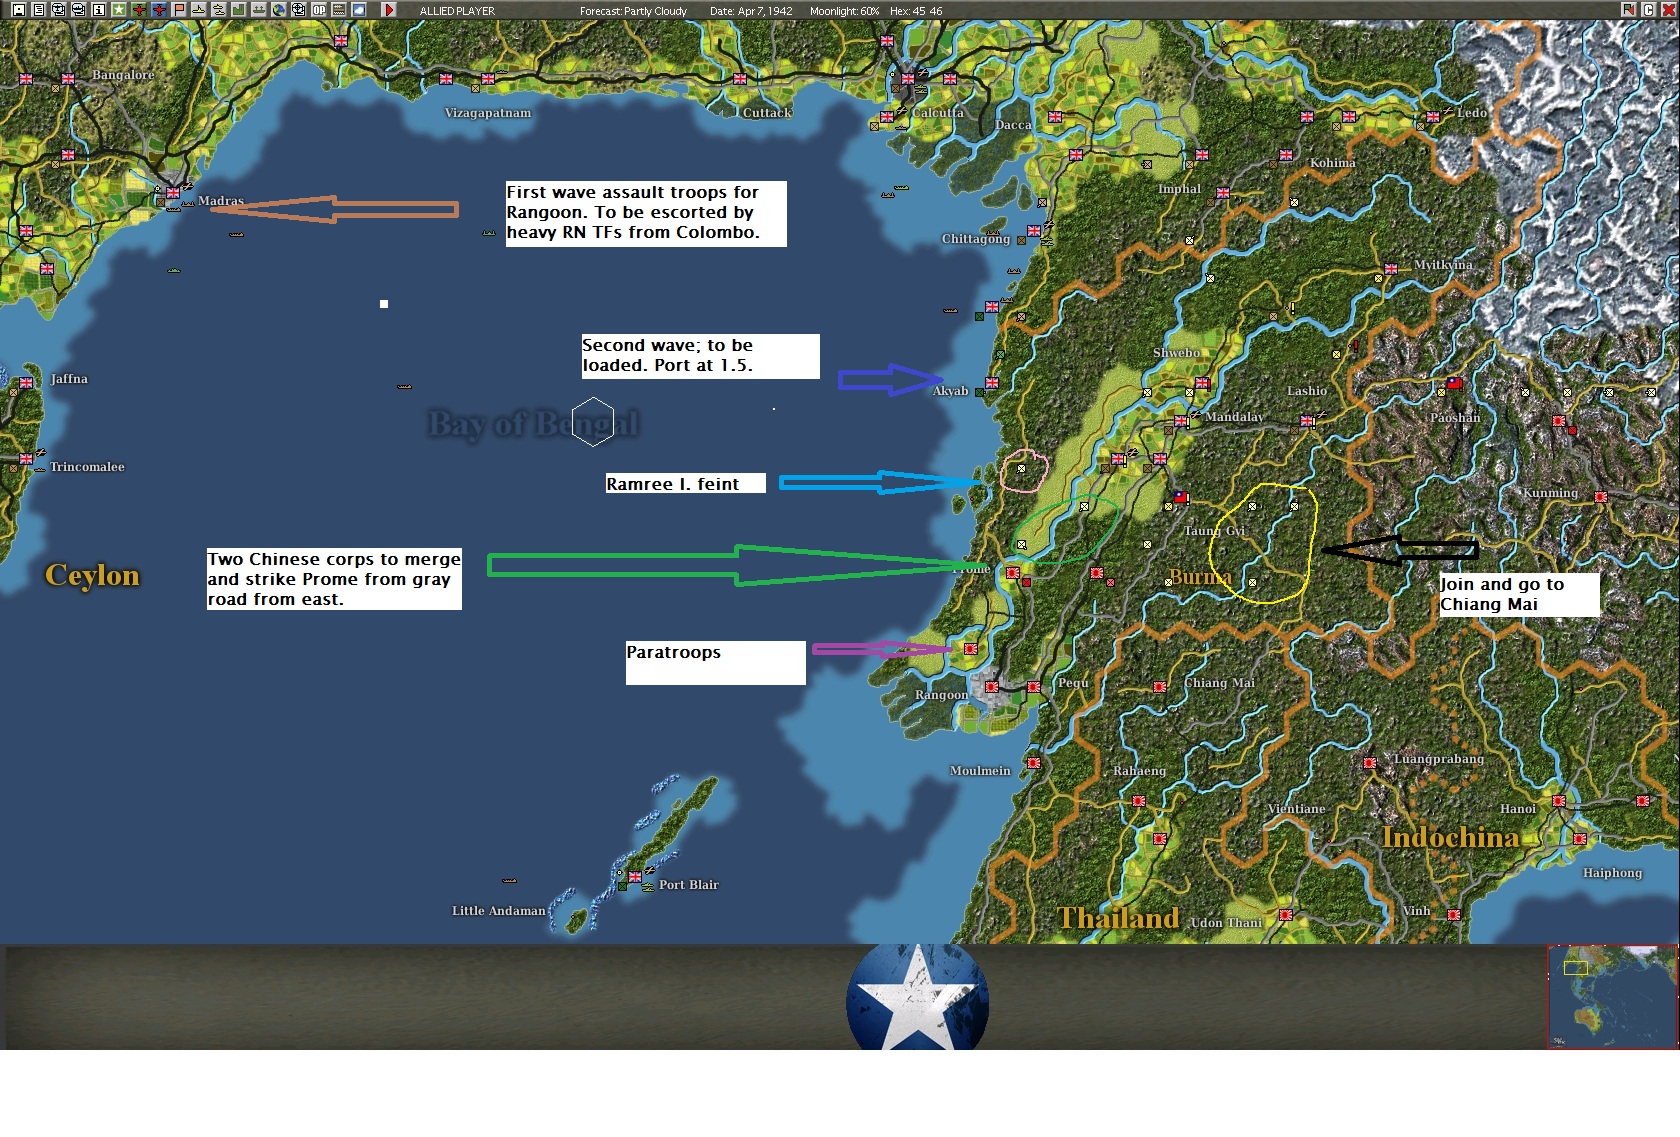Select the Rangoon city name on the map
The height and width of the screenshot is (1137, 1680).
coord(941,695)
